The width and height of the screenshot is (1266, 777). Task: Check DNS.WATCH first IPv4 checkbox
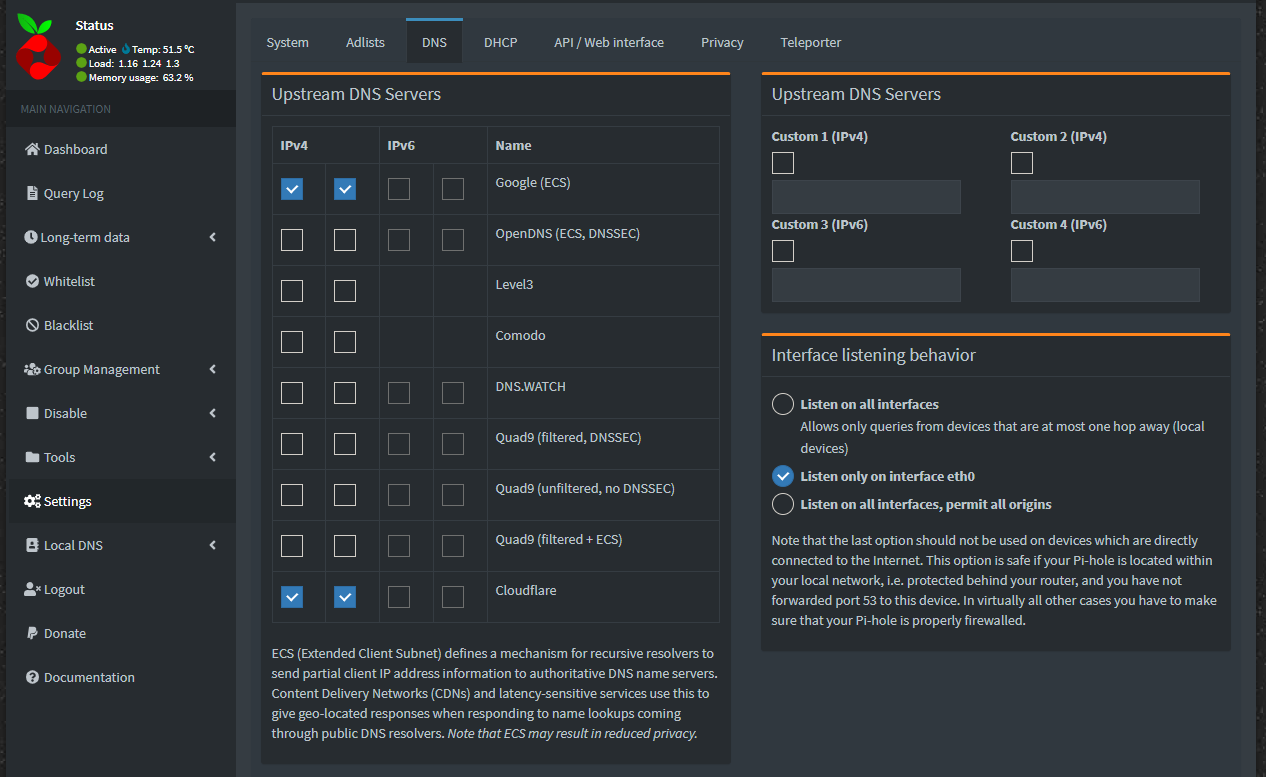[x=292, y=393]
